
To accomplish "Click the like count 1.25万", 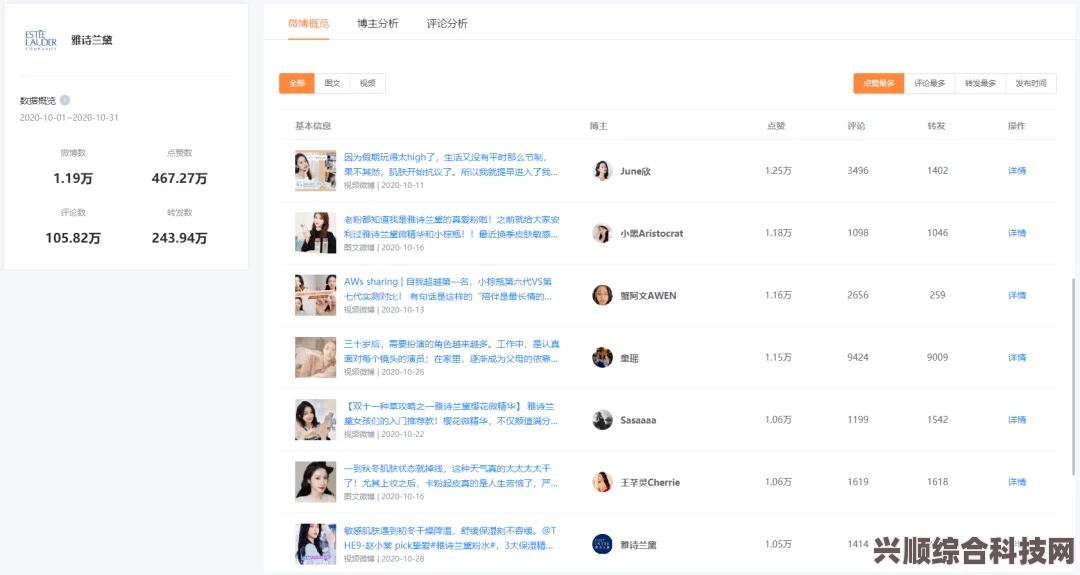I will (778, 171).
